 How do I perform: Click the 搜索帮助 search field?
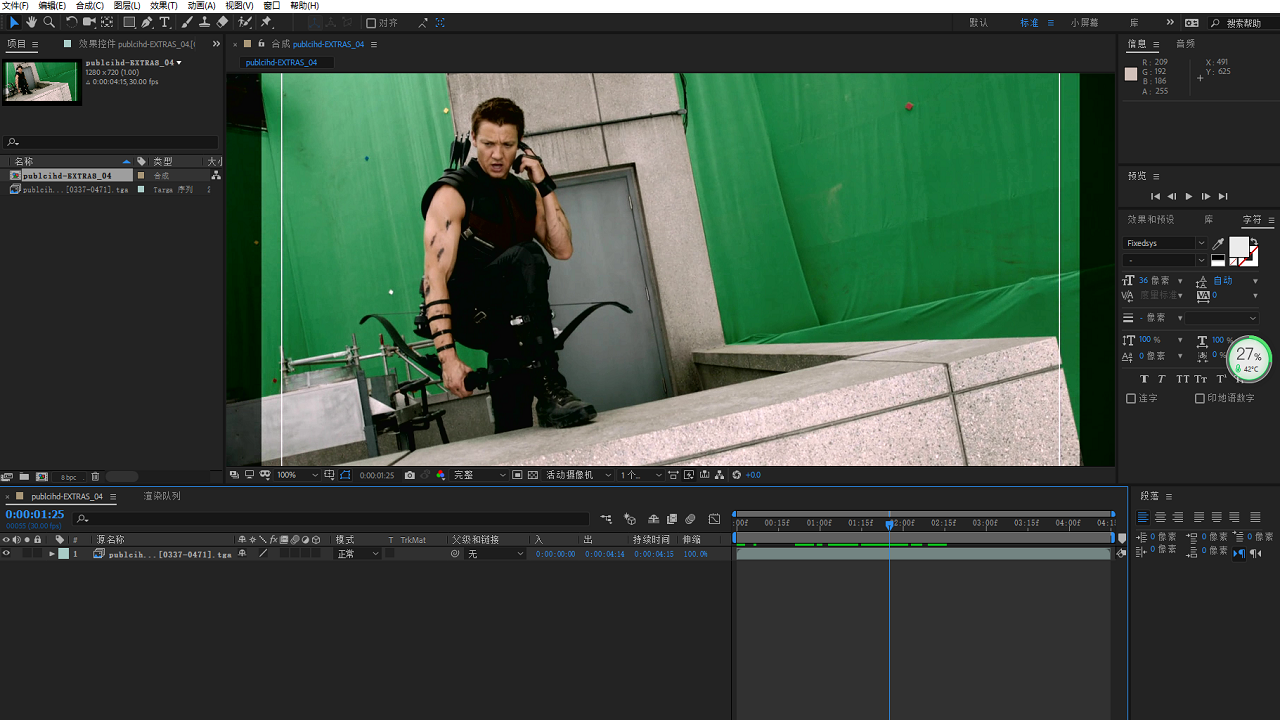coord(1243,22)
